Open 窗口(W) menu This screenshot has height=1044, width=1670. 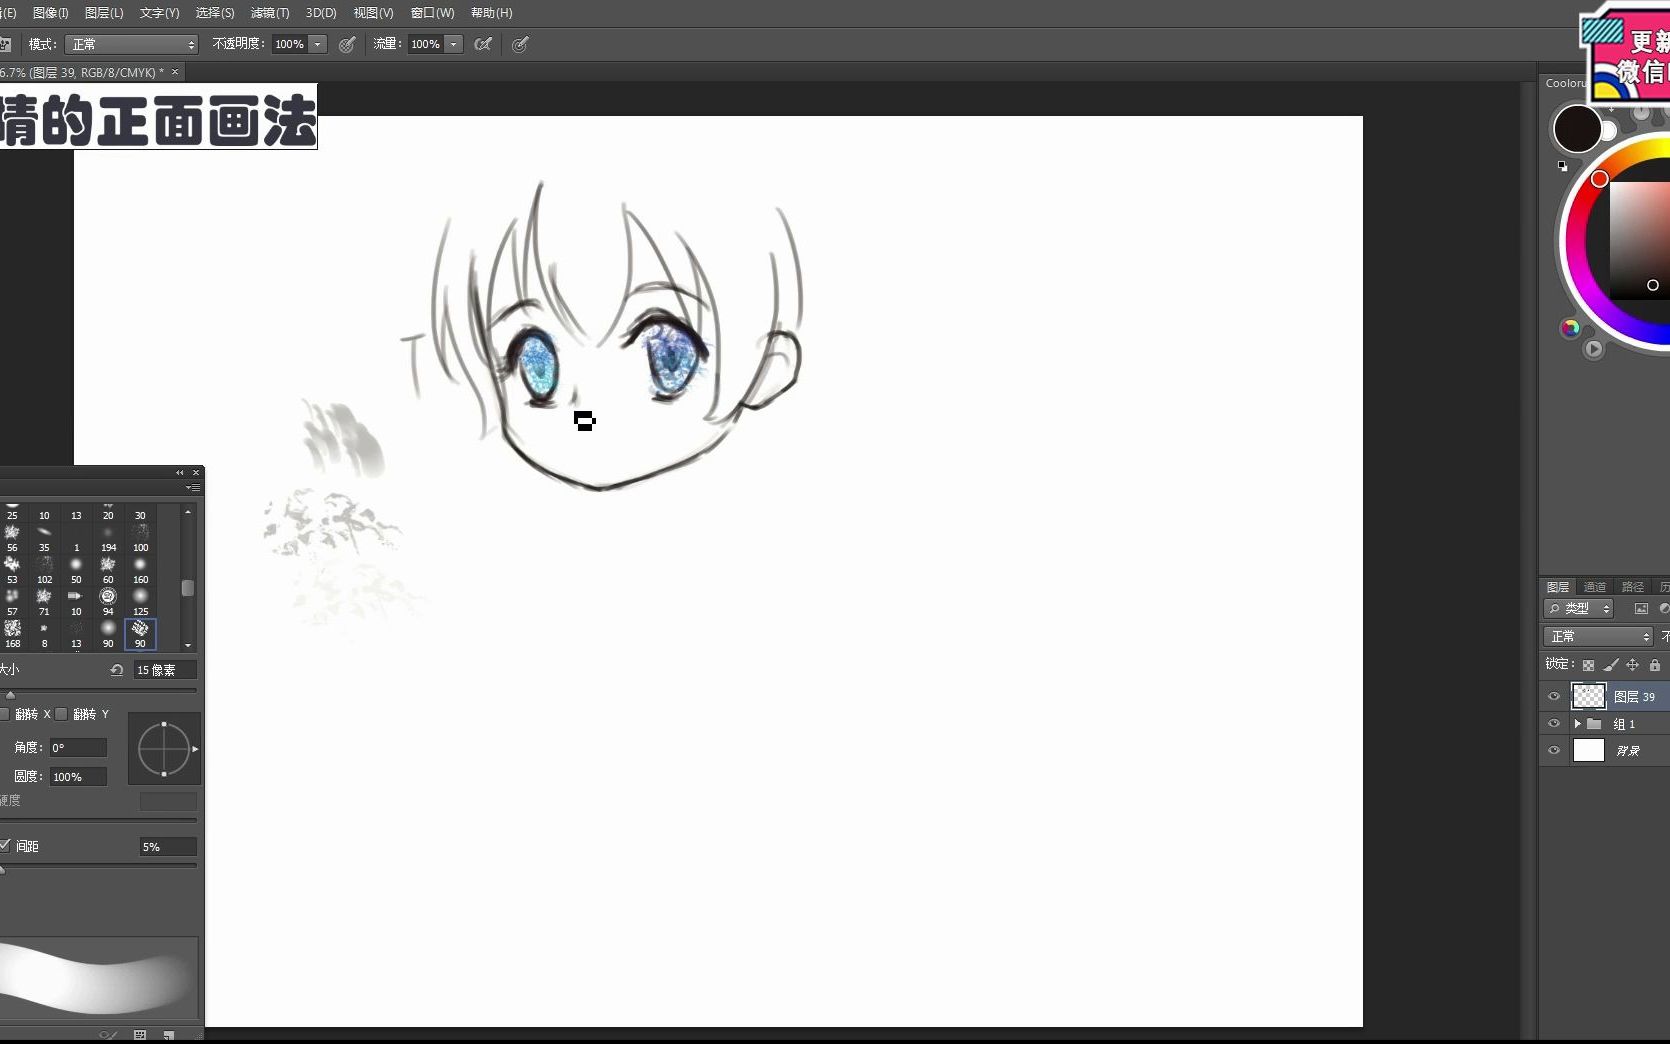click(432, 13)
